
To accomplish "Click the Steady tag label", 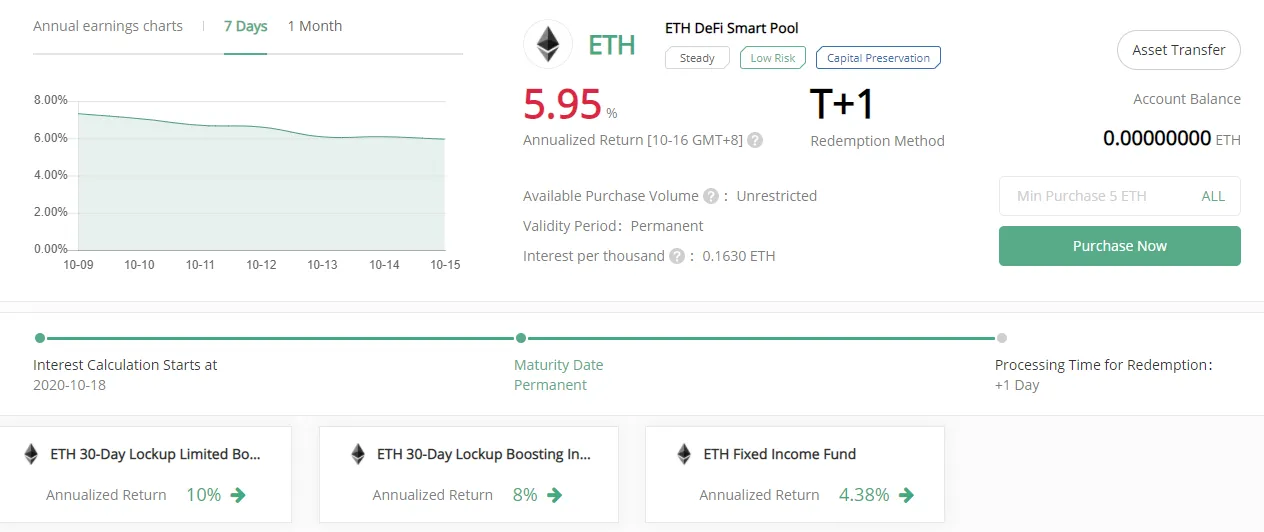I will (697, 58).
